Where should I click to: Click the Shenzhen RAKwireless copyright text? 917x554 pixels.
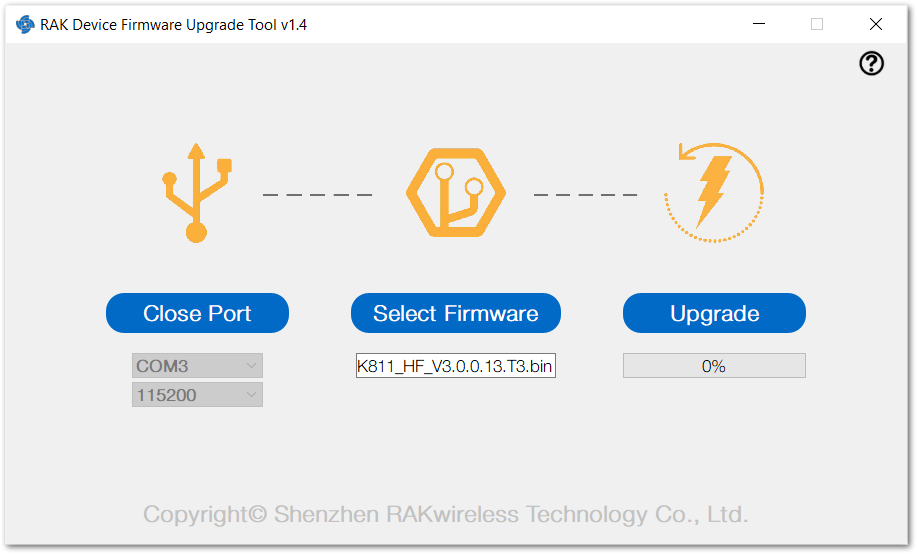(446, 514)
